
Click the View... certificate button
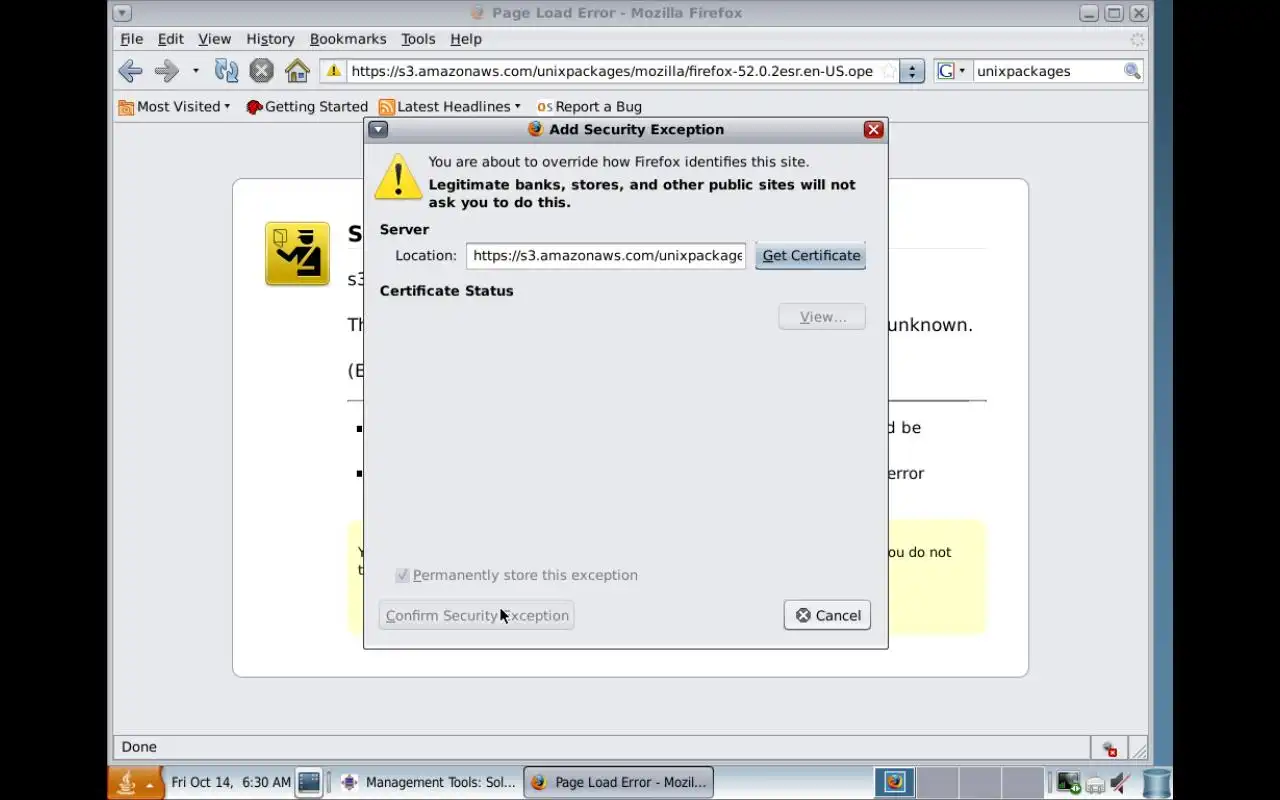point(822,317)
